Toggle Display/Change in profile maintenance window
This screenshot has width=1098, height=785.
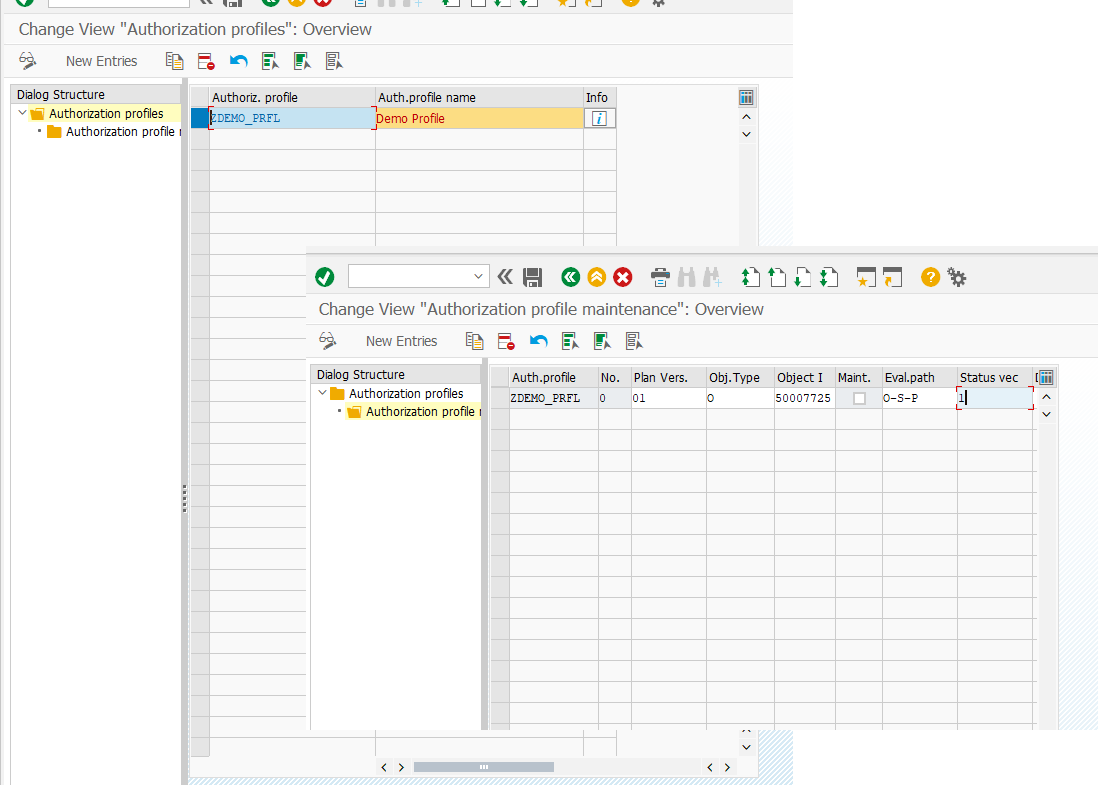[x=327, y=341]
